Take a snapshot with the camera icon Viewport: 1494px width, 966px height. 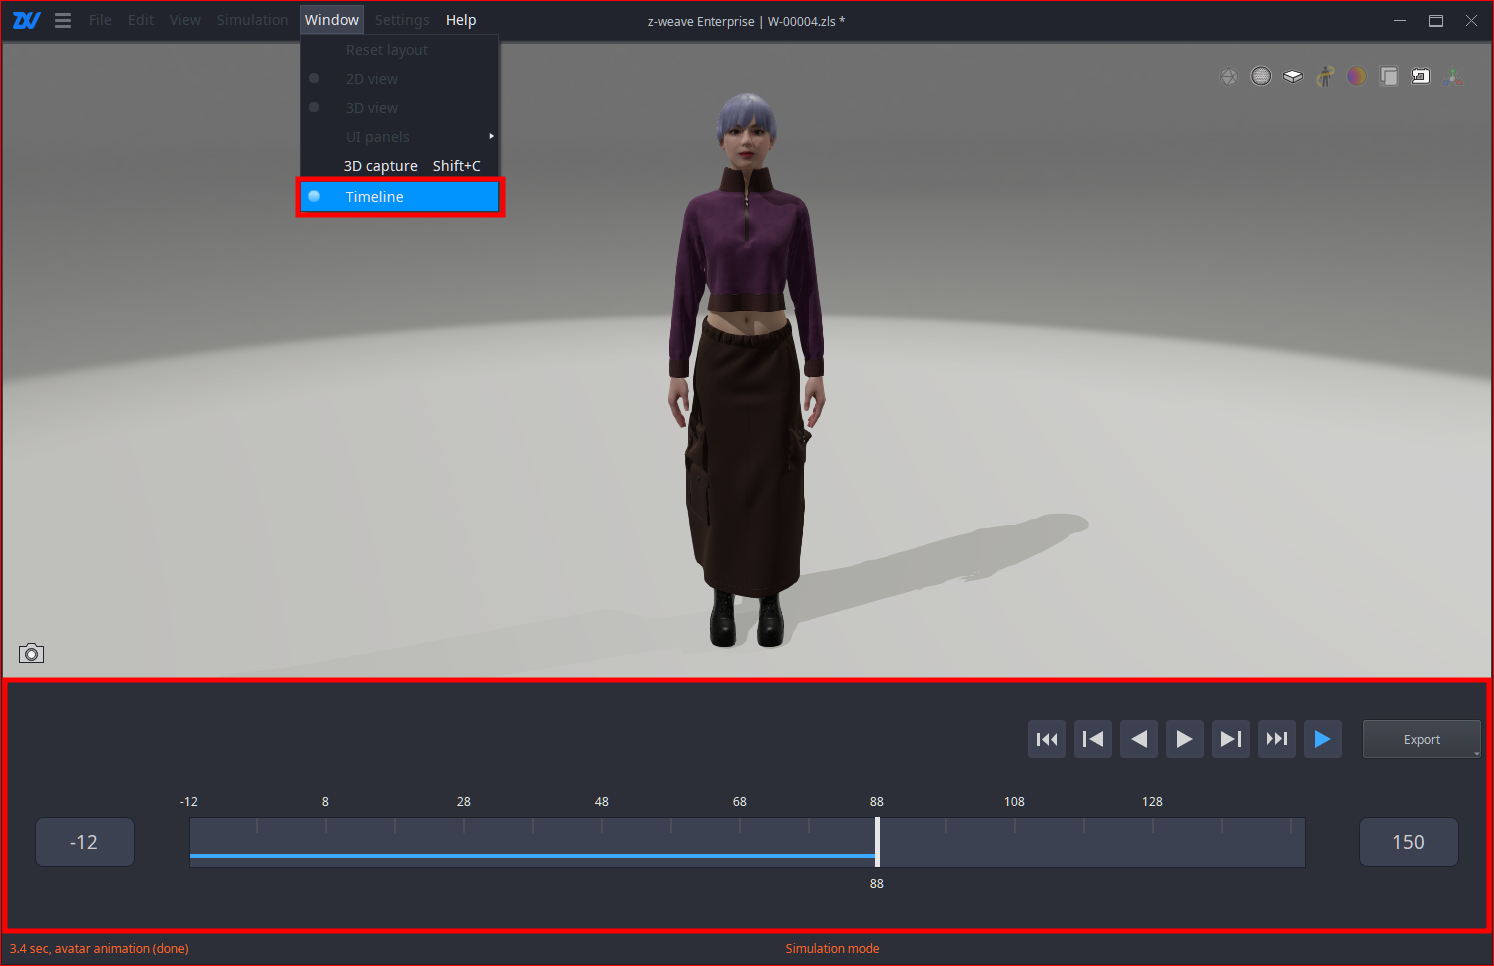point(31,654)
